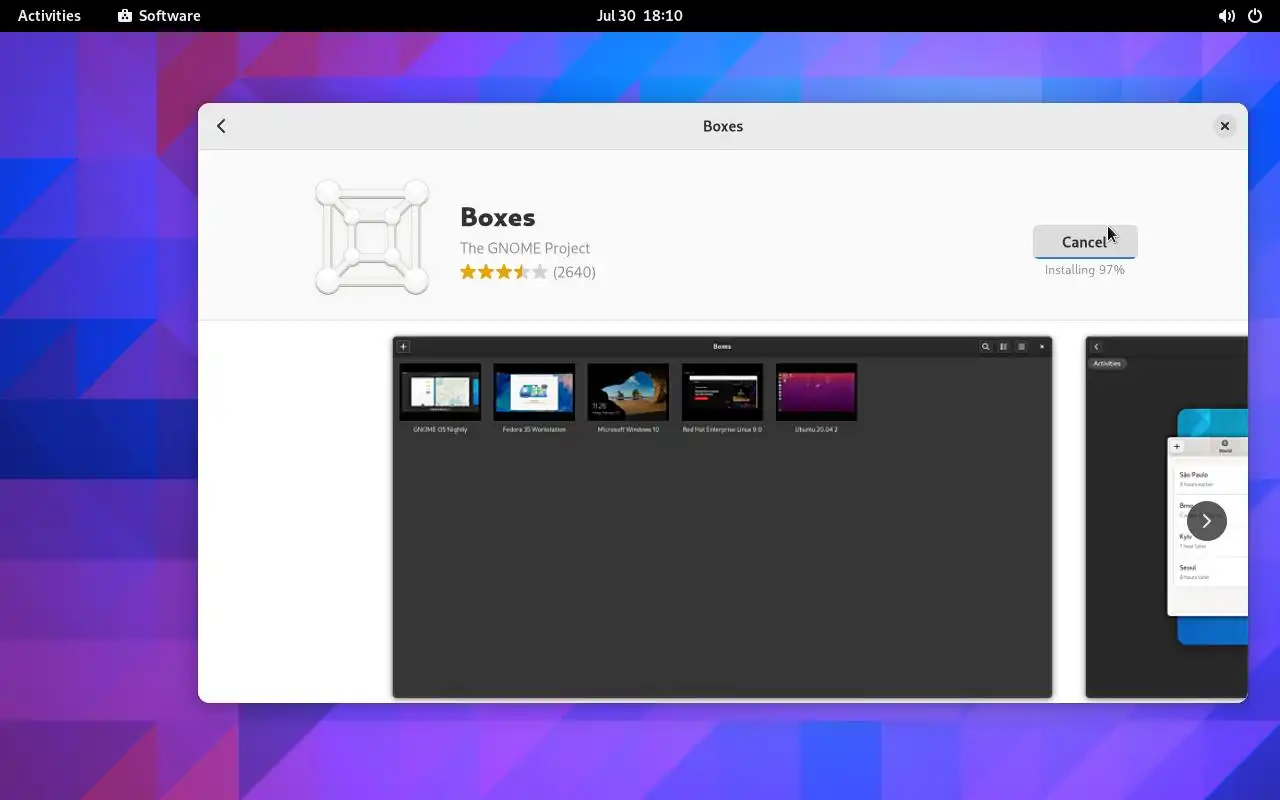The image size is (1280, 800).
Task: Open the Software app menu
Action: pos(159,16)
